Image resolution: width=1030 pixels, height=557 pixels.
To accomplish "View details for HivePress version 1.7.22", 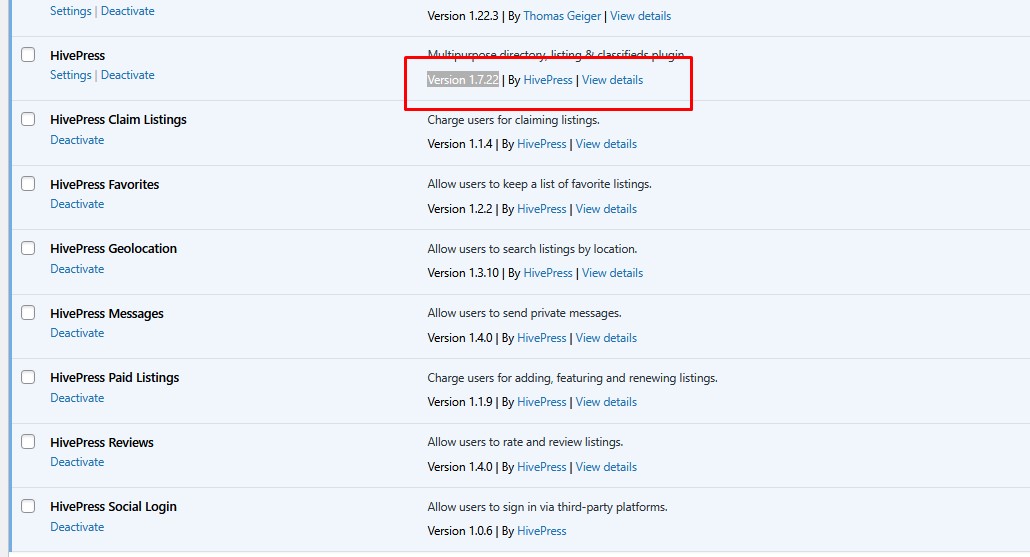I will click(x=612, y=80).
